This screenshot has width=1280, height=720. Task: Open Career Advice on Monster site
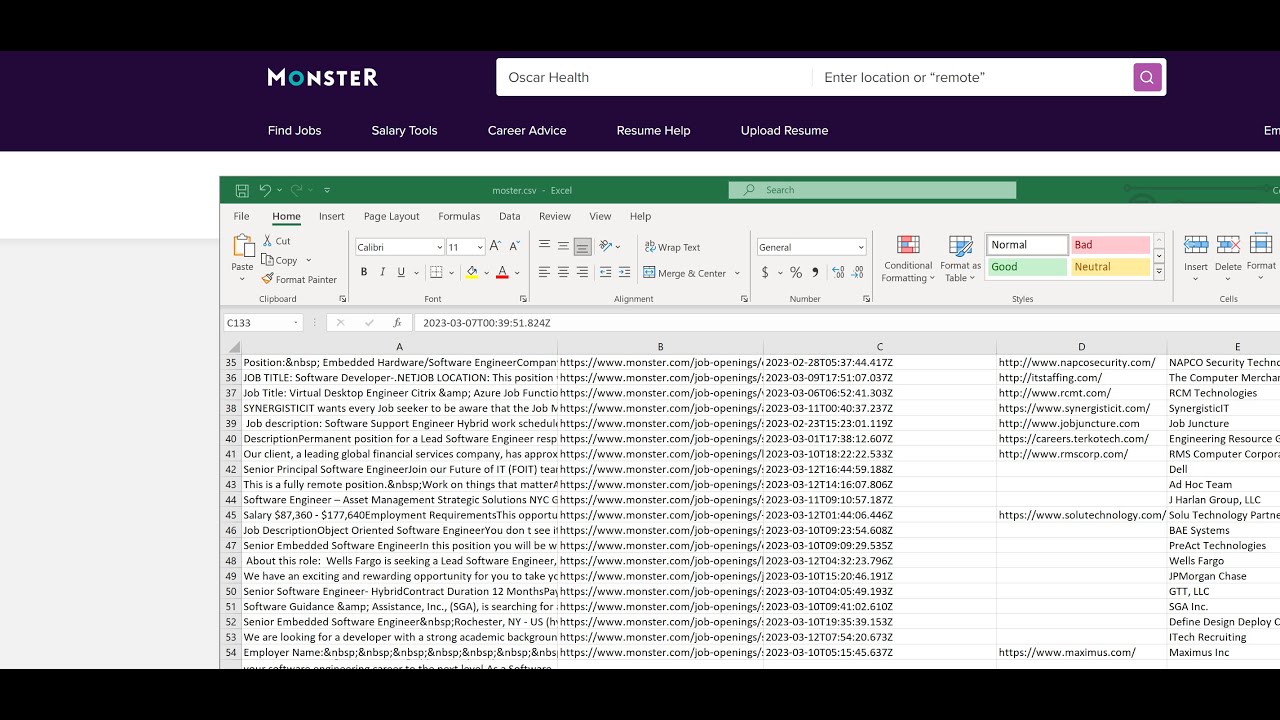[x=527, y=130]
